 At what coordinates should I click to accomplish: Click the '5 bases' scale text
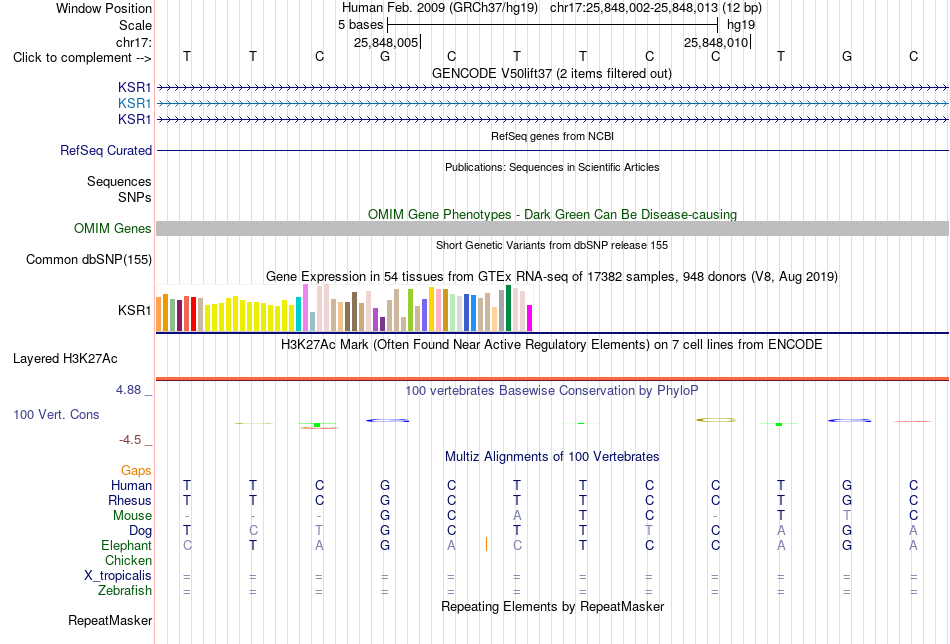[360, 25]
